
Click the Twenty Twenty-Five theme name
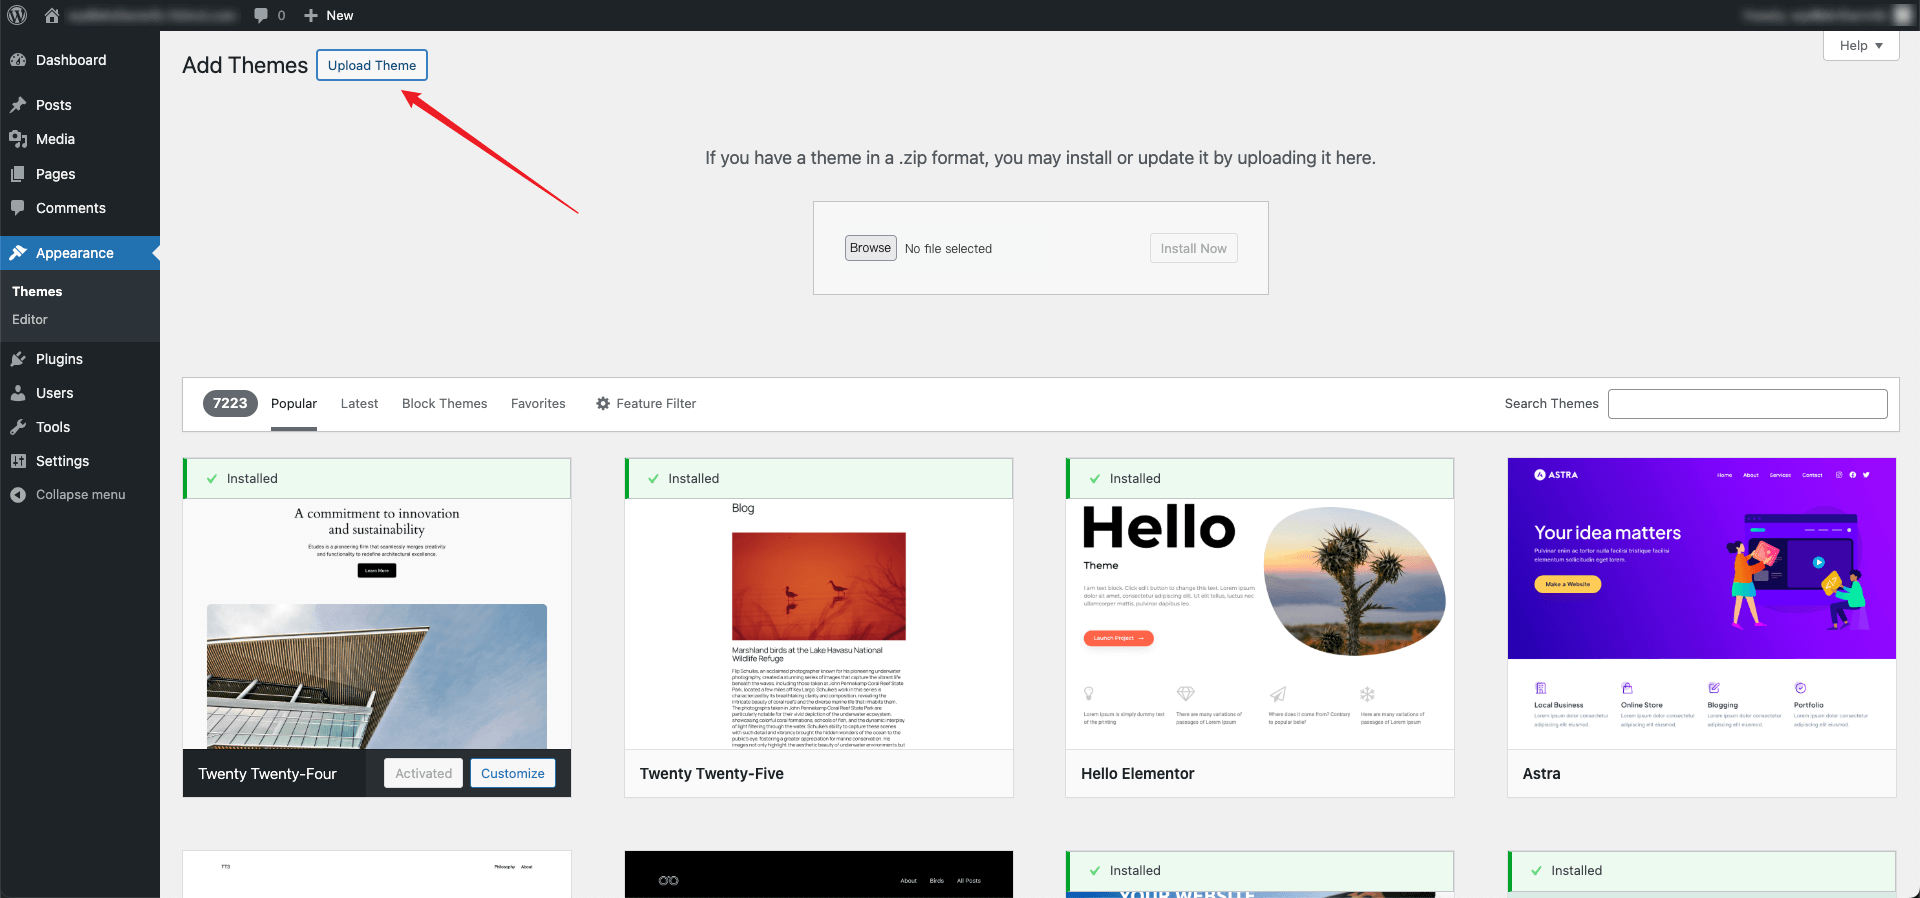click(711, 774)
